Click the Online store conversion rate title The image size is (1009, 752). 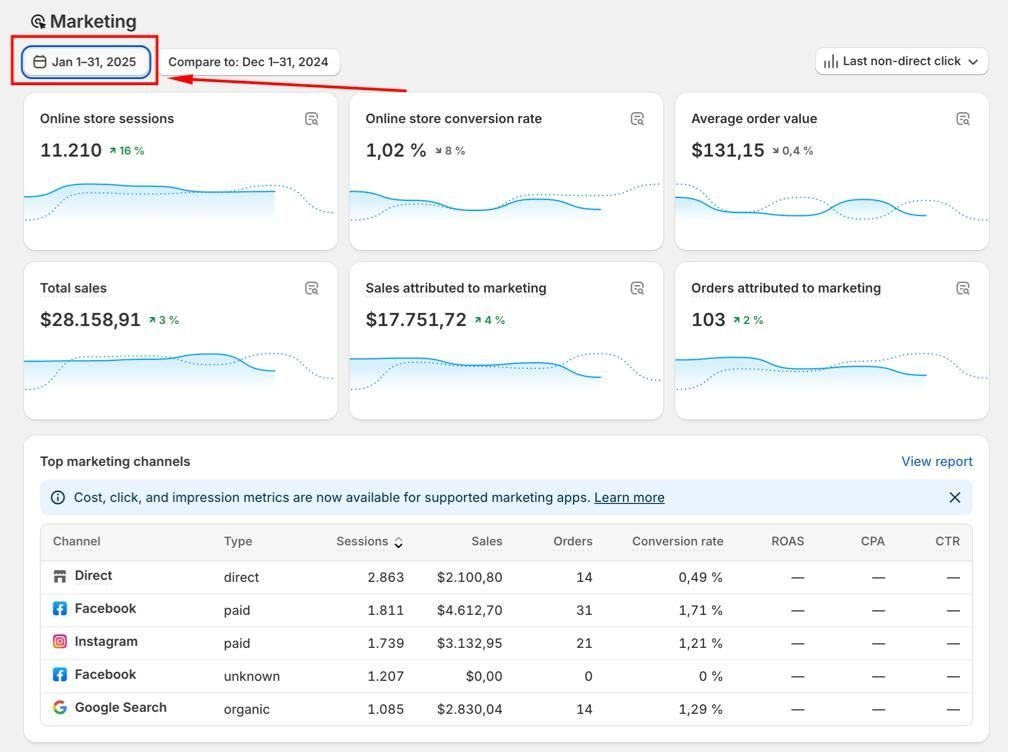(x=454, y=118)
